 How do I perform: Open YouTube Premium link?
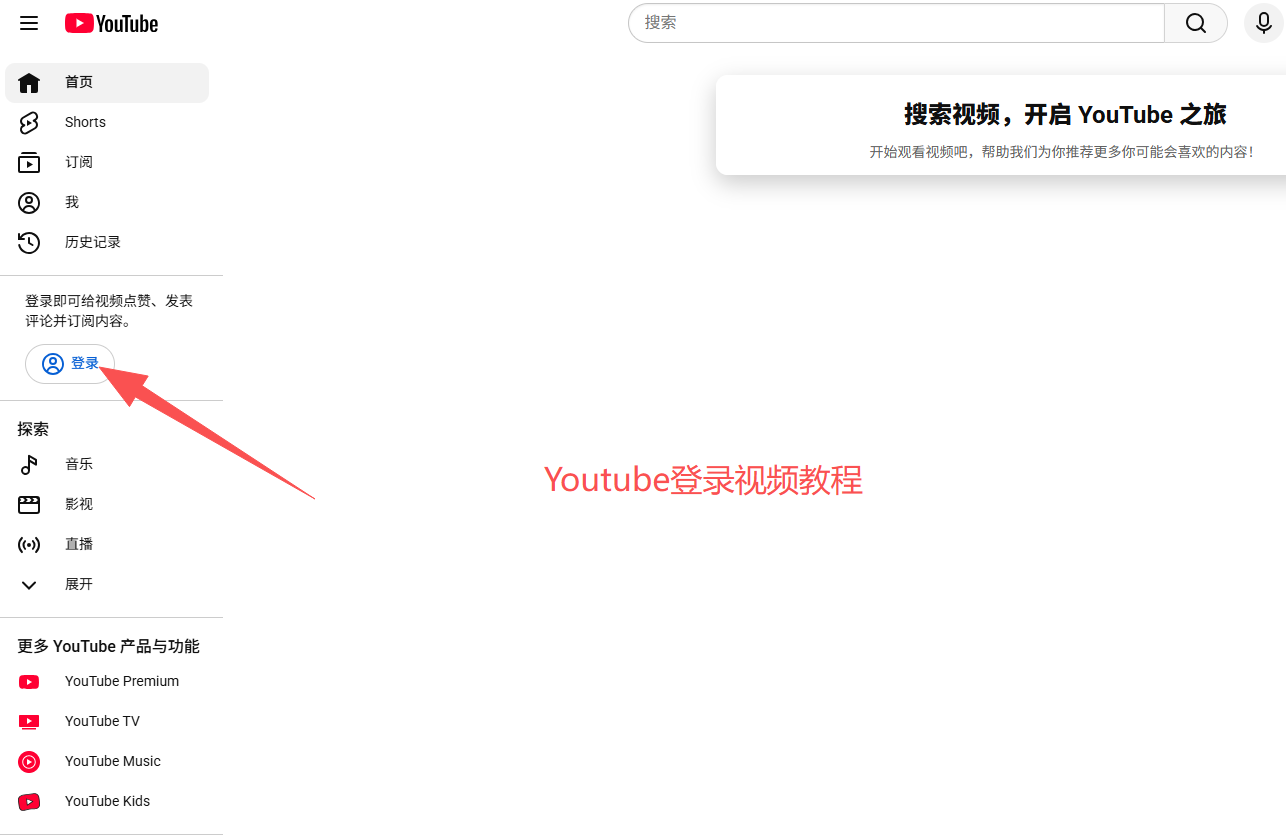point(107,681)
